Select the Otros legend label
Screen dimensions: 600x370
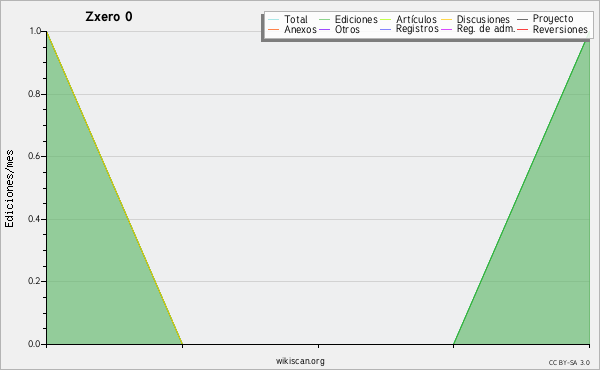coord(347,29)
